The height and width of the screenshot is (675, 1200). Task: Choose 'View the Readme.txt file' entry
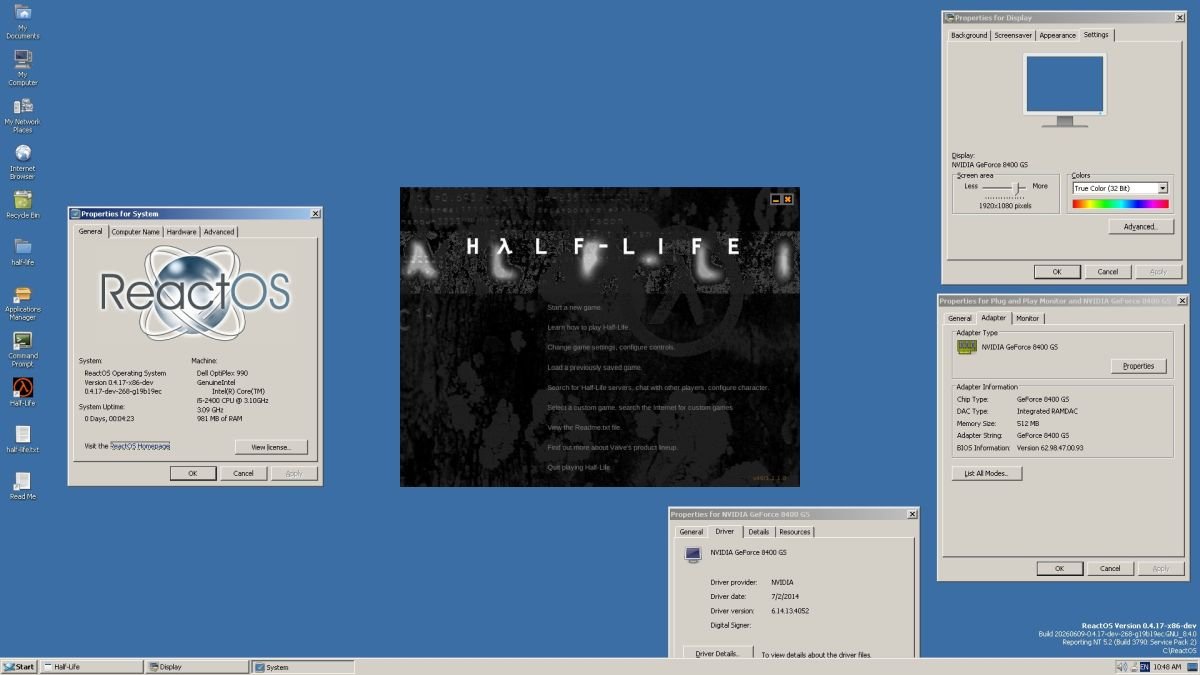(584, 427)
